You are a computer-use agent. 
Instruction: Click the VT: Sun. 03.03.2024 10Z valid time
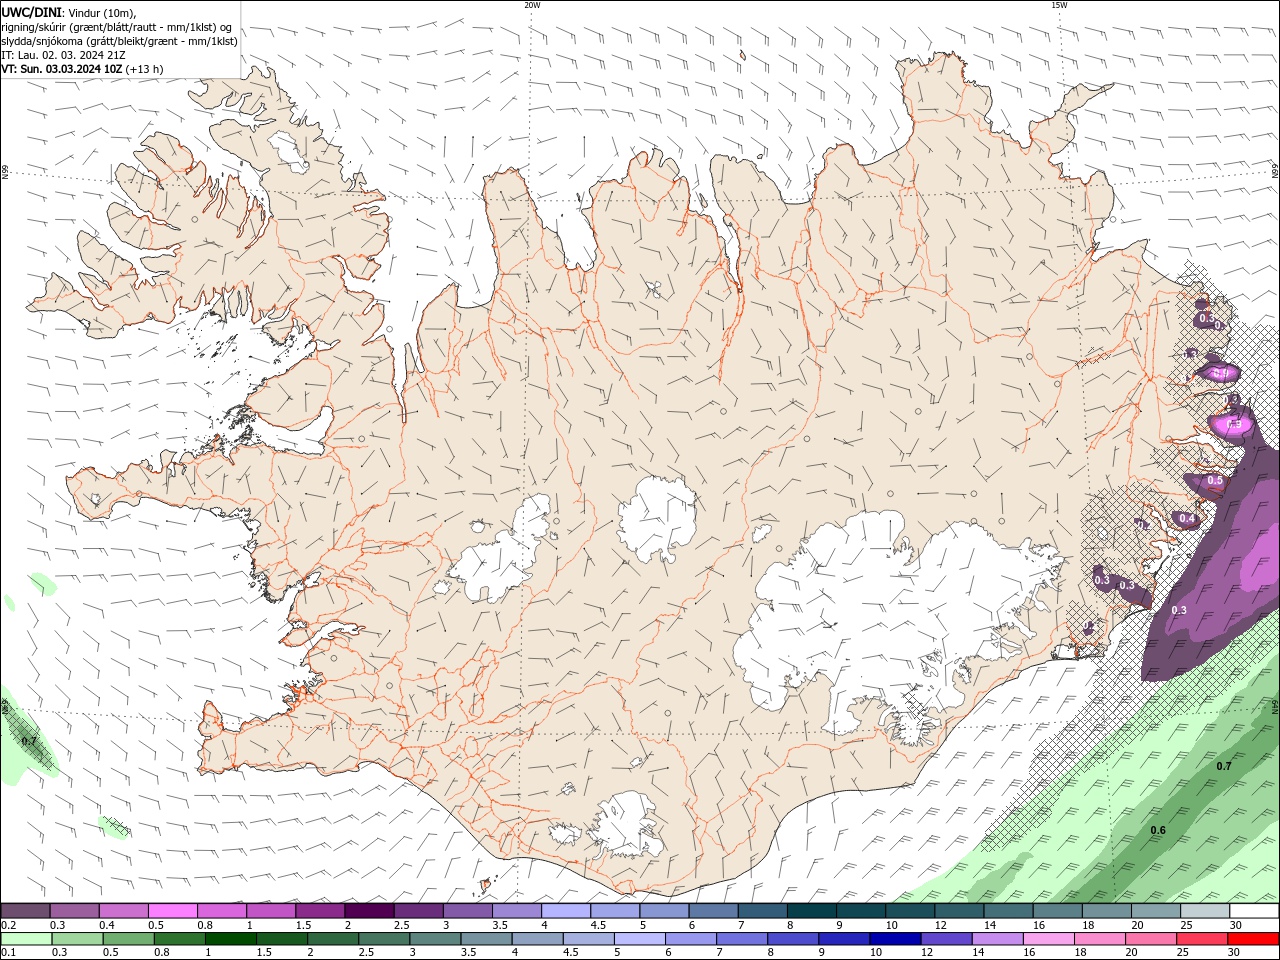click(x=62, y=69)
